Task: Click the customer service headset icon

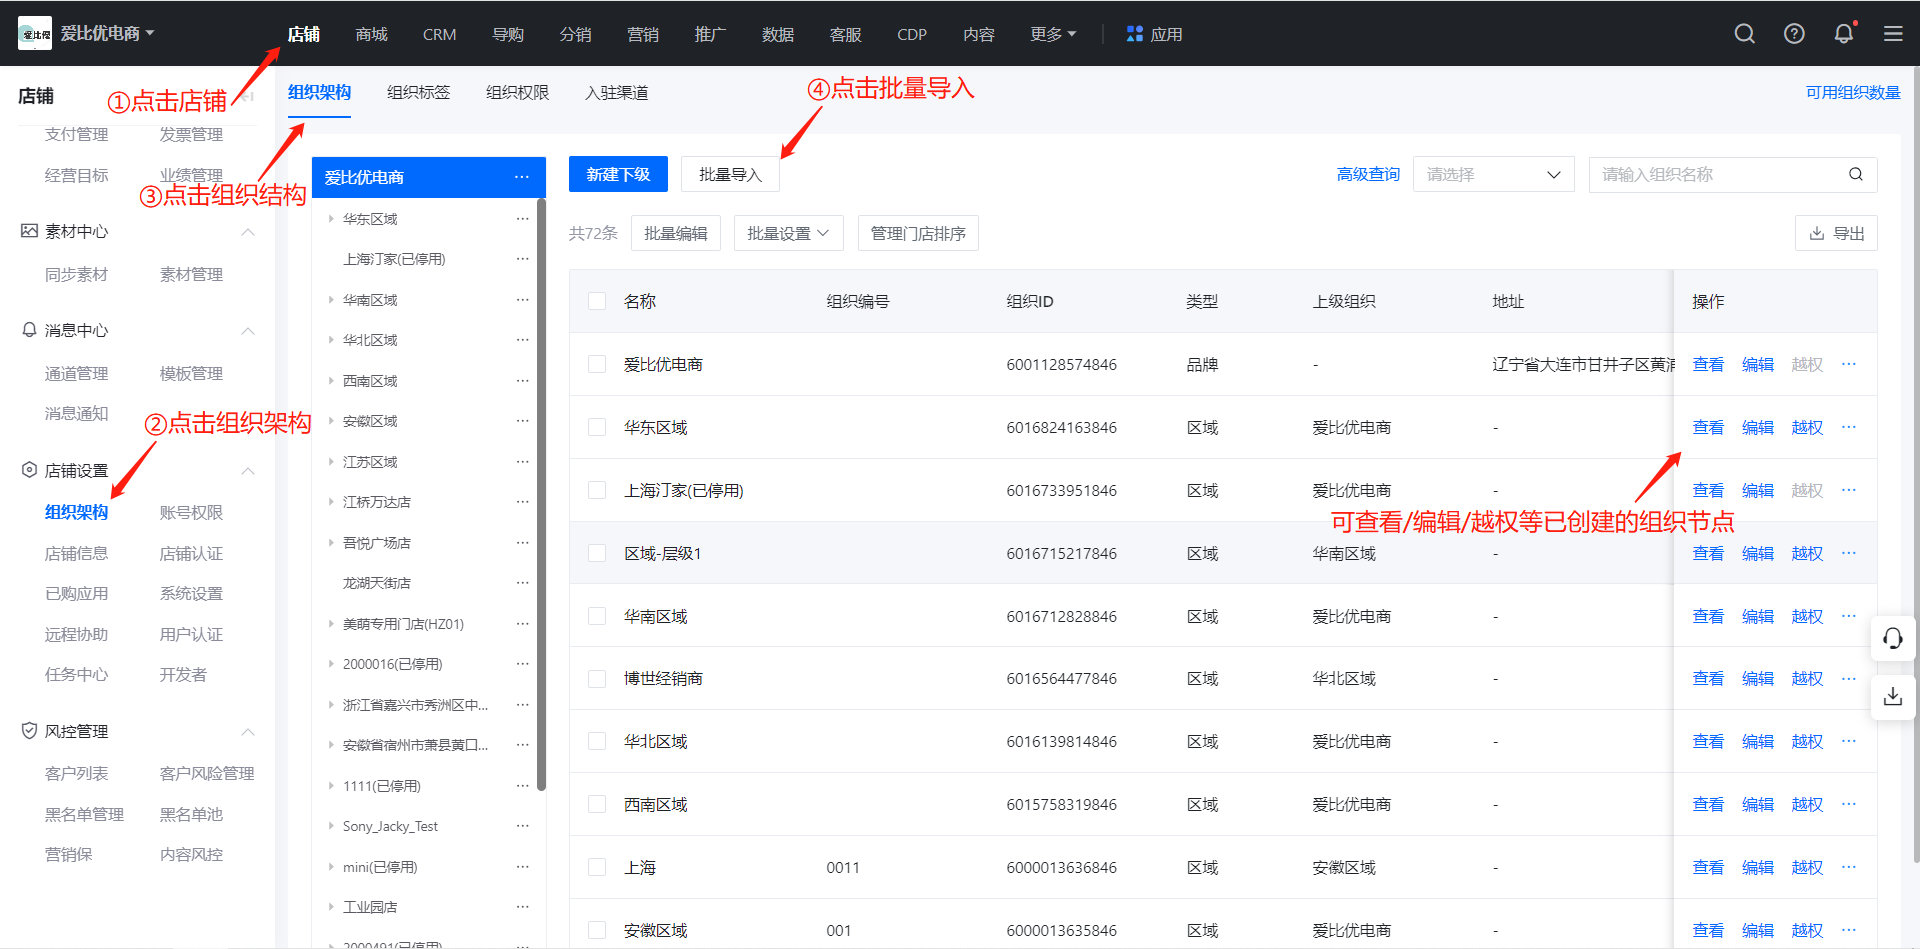Action: (x=1893, y=638)
